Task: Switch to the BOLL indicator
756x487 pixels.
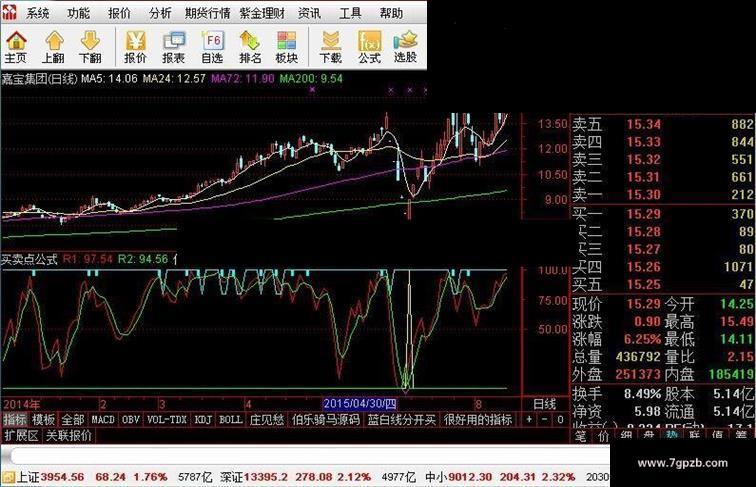Action: pos(231,419)
